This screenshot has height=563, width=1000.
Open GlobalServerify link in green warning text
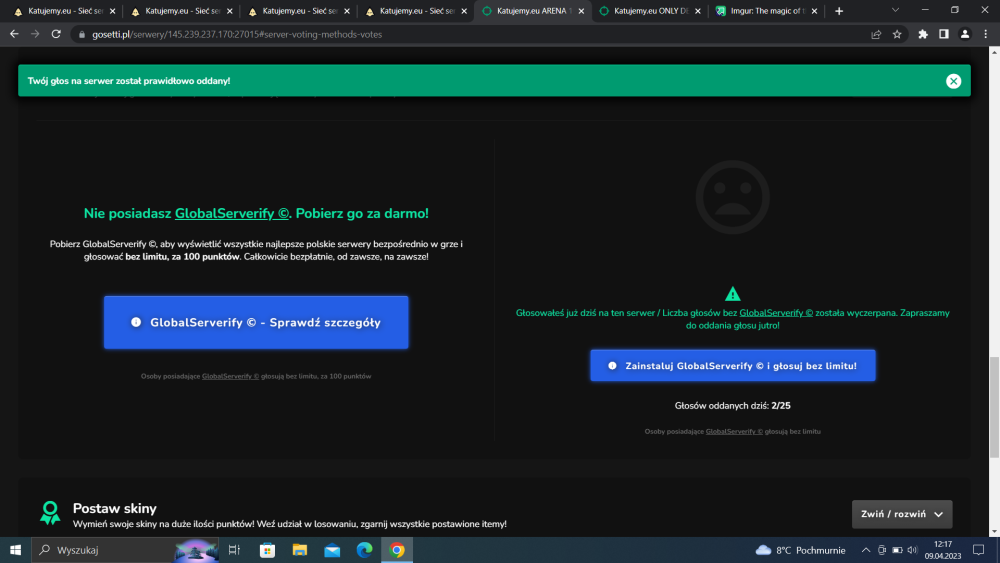(776, 312)
